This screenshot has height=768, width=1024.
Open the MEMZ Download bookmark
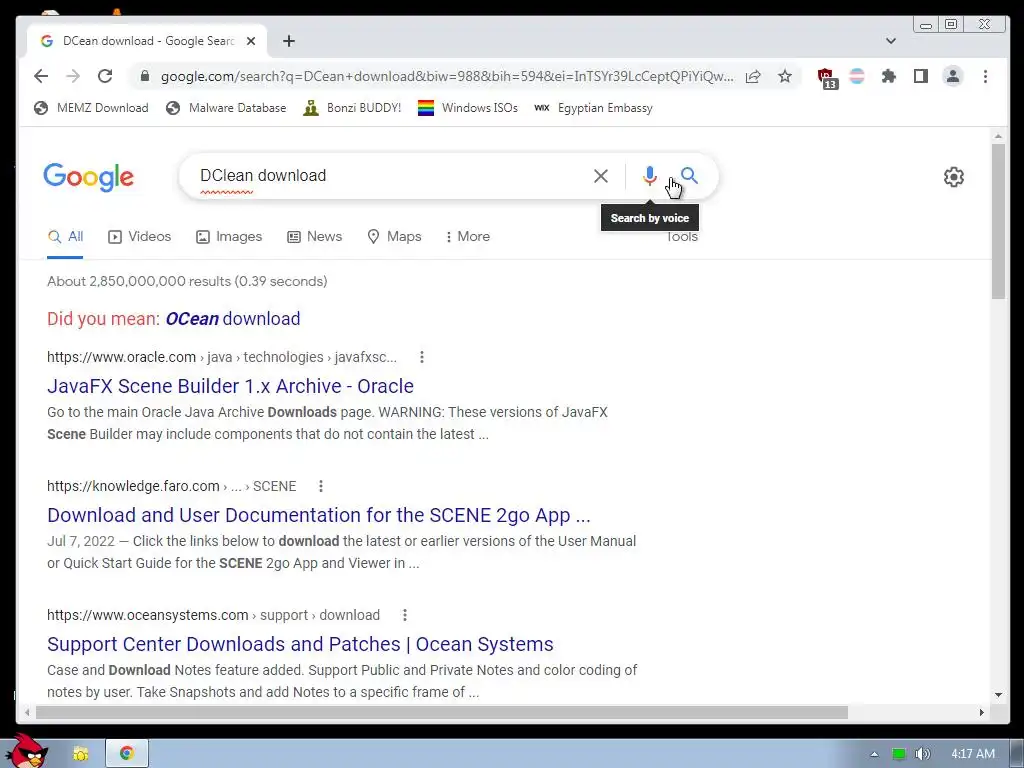point(91,108)
